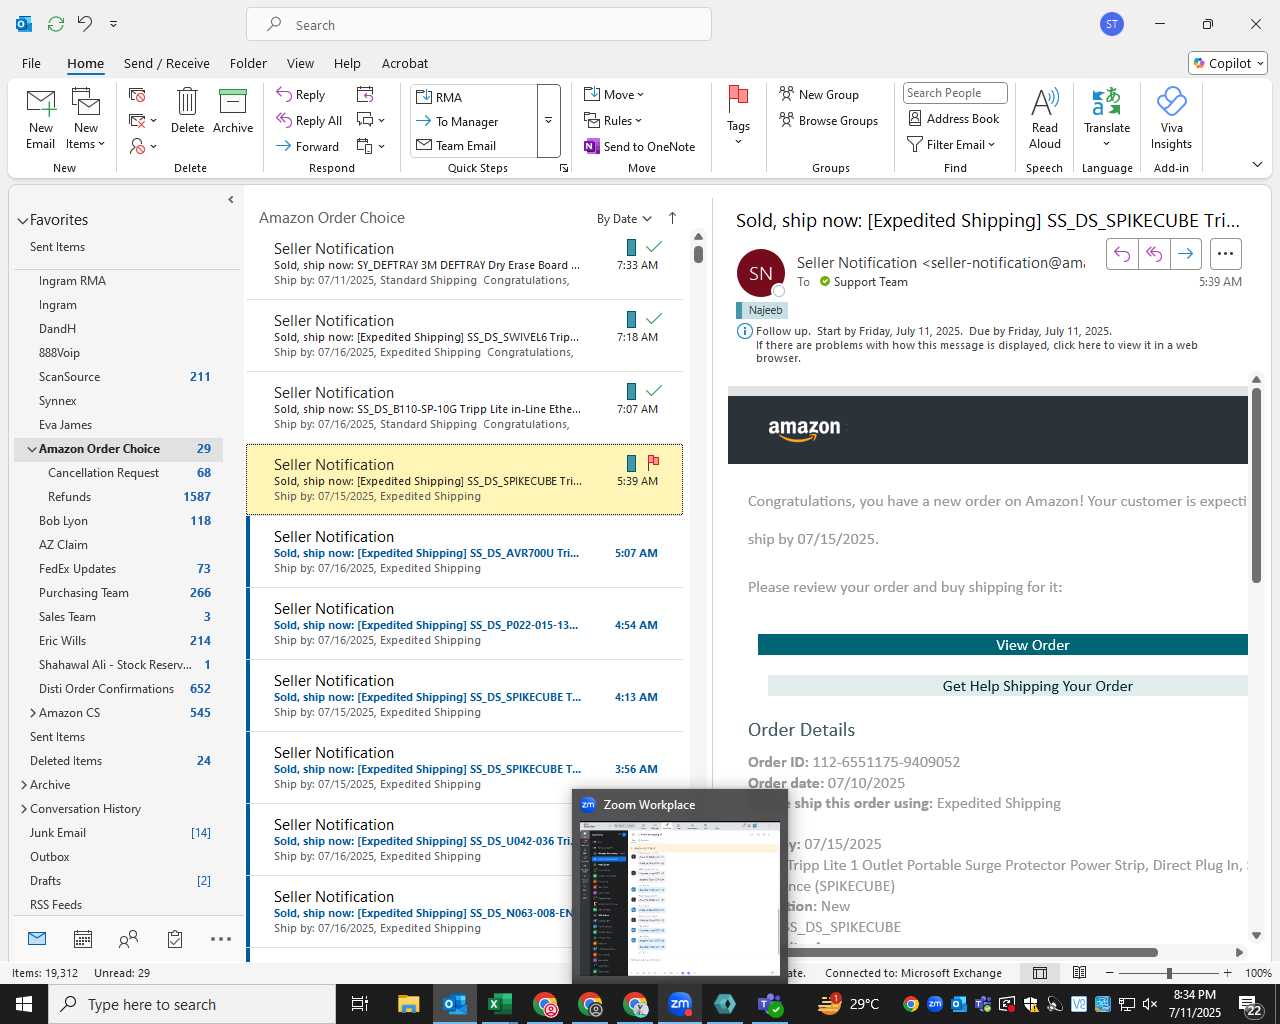Adjust the zoom slider in status bar
This screenshot has height=1024, width=1280.
1168,973
